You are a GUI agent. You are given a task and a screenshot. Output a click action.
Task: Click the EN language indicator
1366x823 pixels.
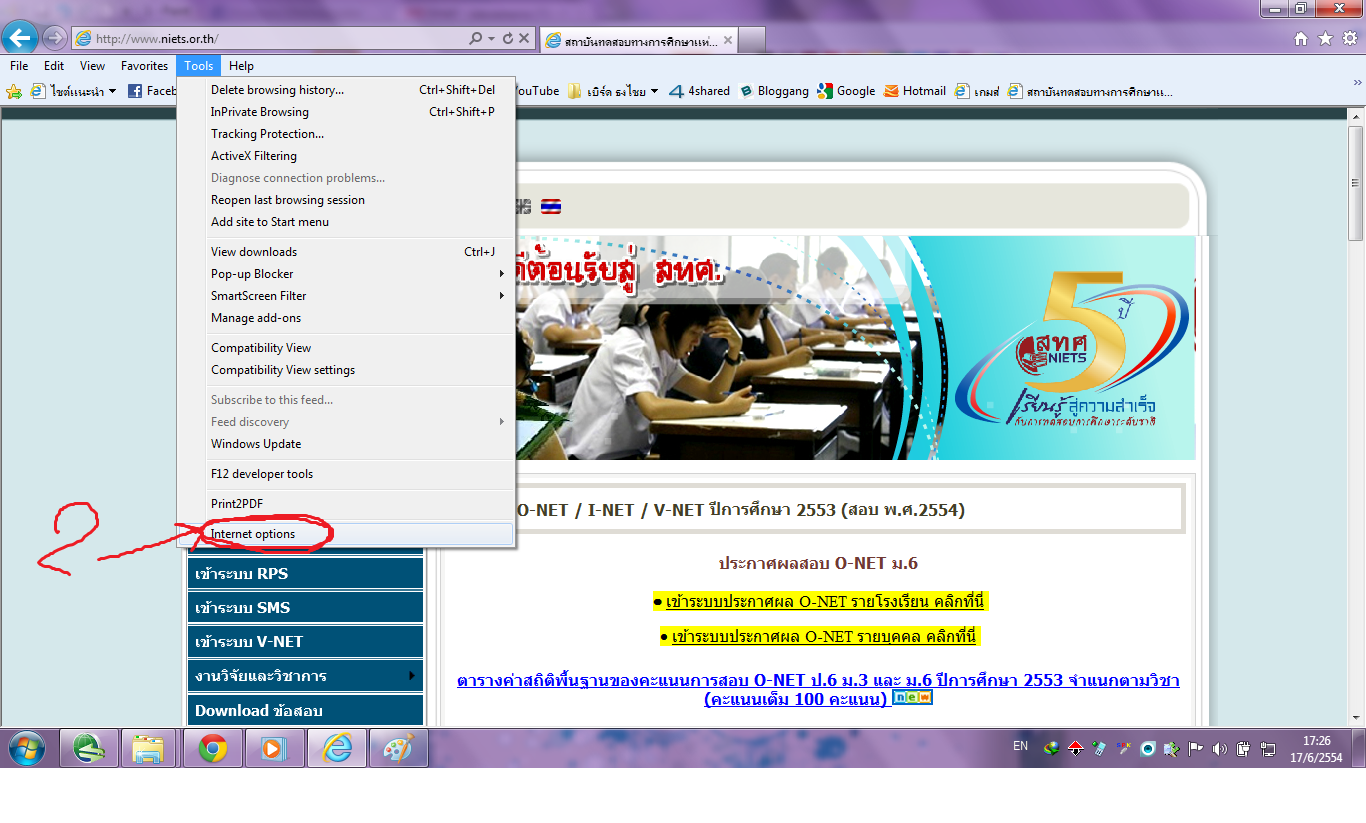click(x=1020, y=745)
